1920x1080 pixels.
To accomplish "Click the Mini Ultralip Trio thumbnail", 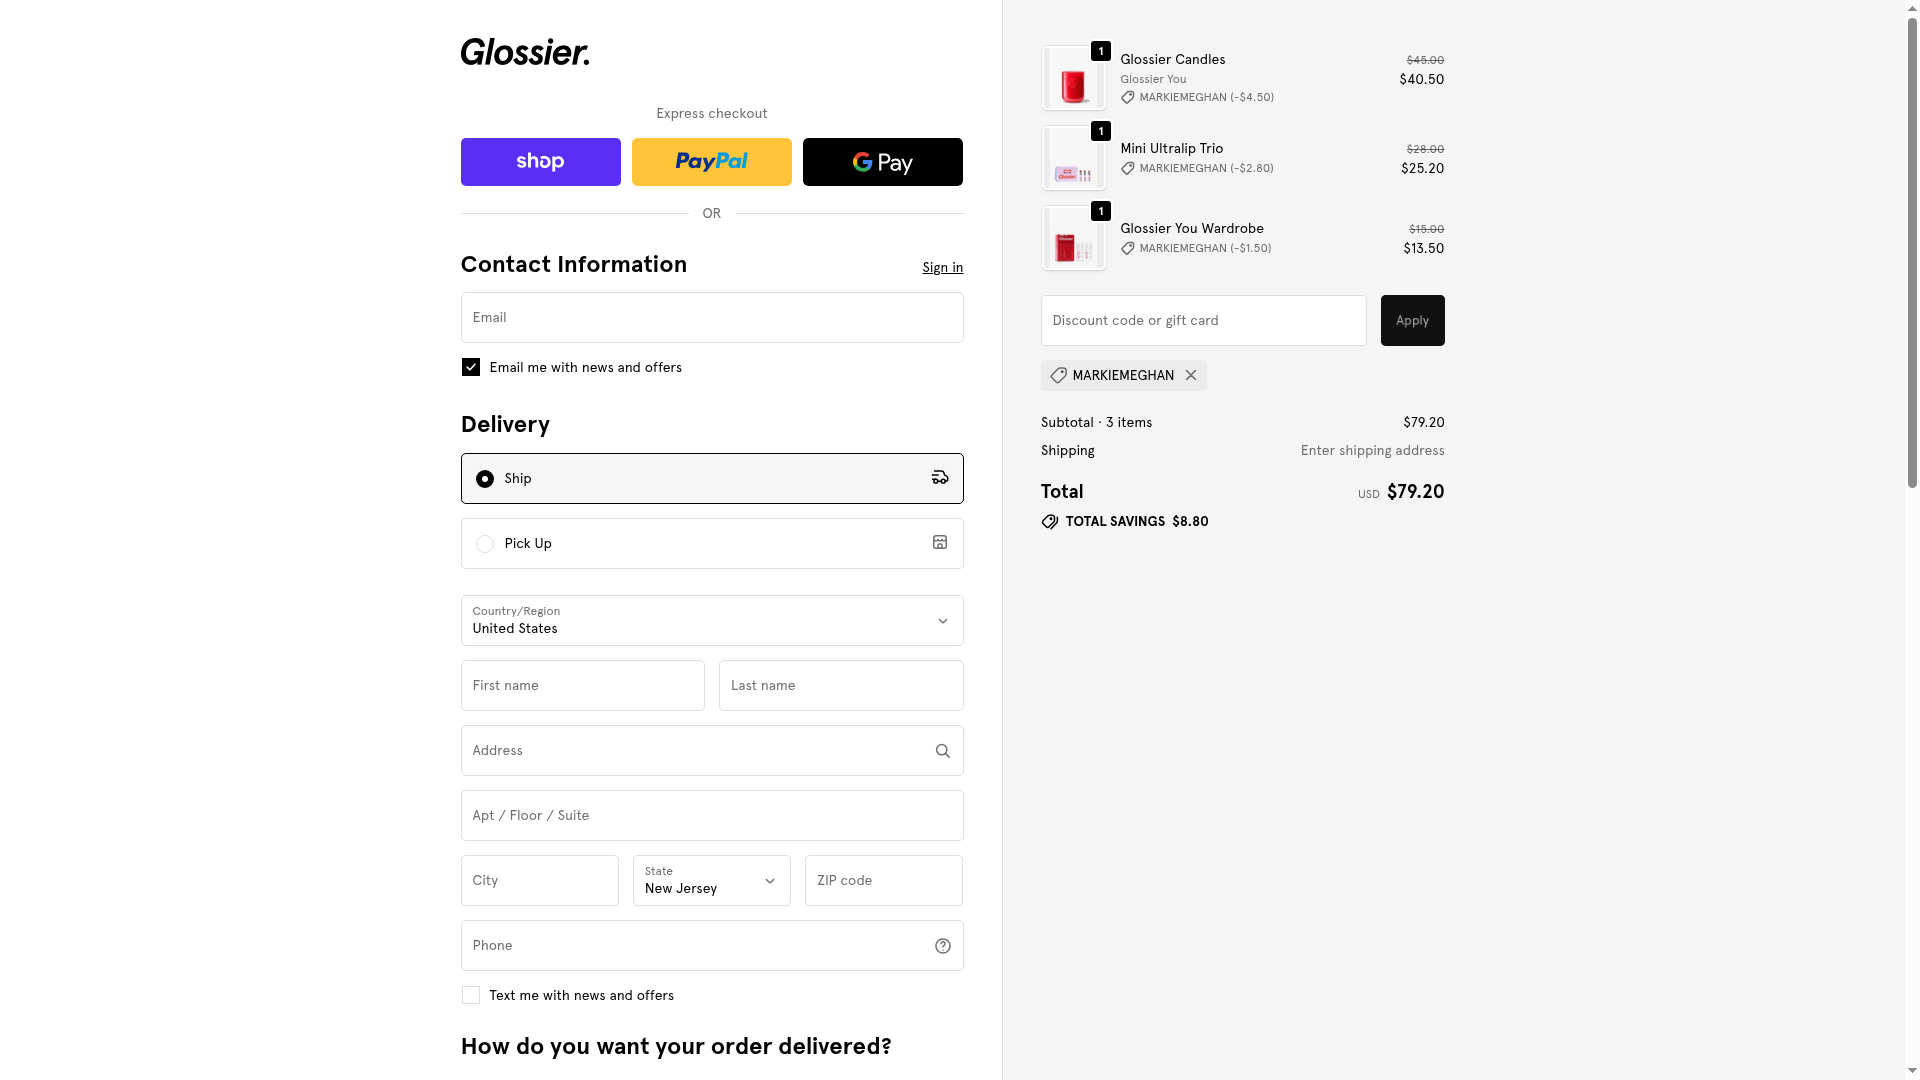I will 1073,159.
